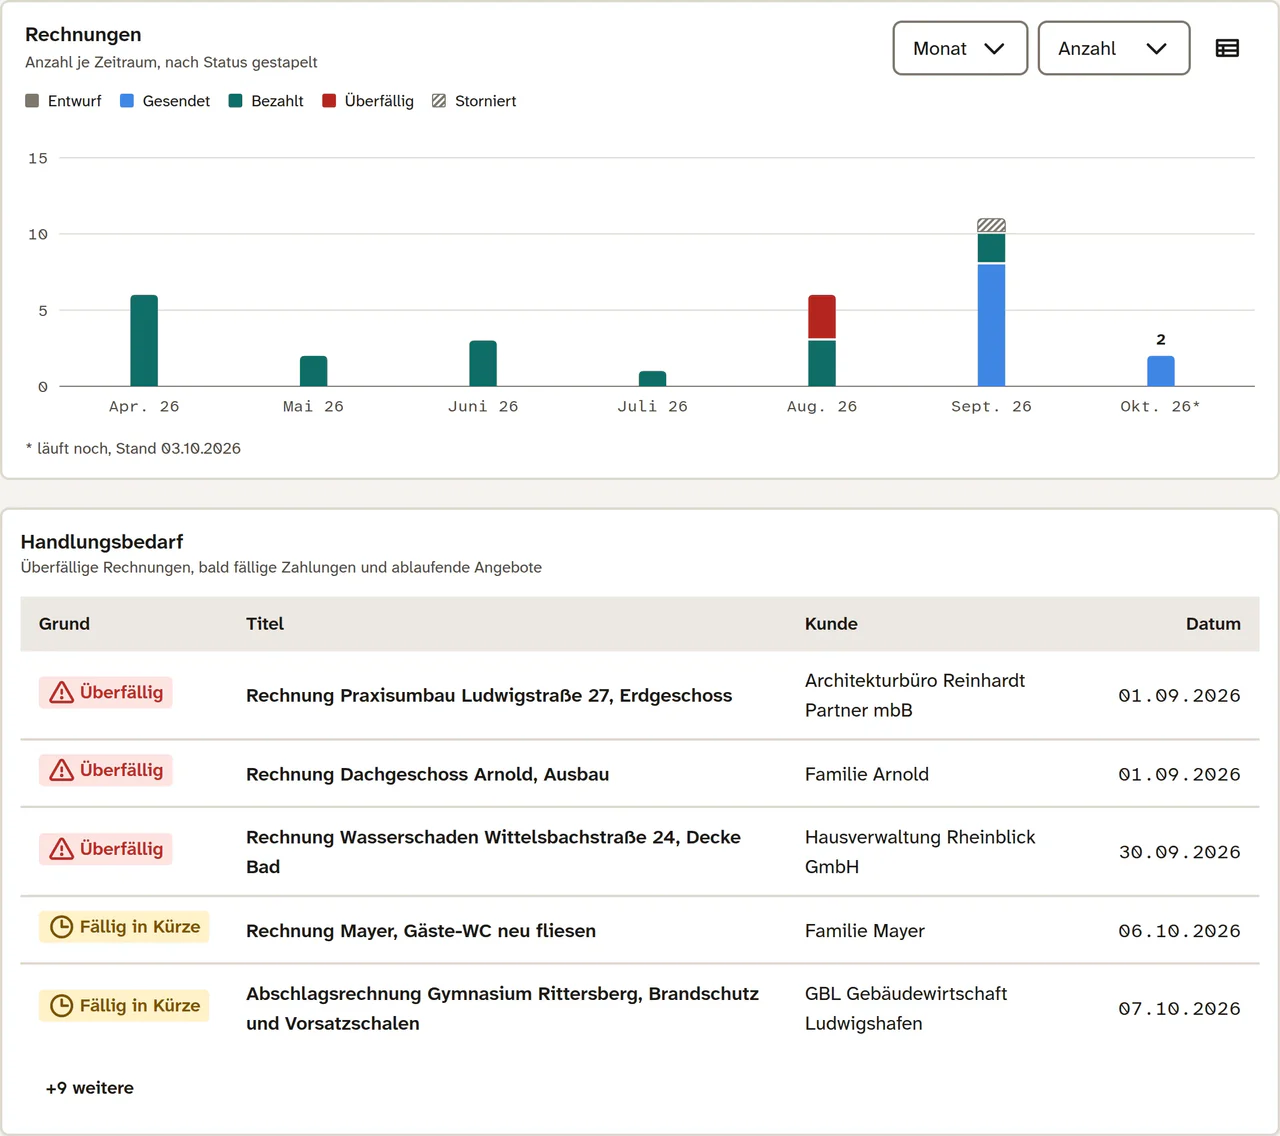Click customer Familie Arnold
The width and height of the screenshot is (1280, 1136).
(867, 774)
